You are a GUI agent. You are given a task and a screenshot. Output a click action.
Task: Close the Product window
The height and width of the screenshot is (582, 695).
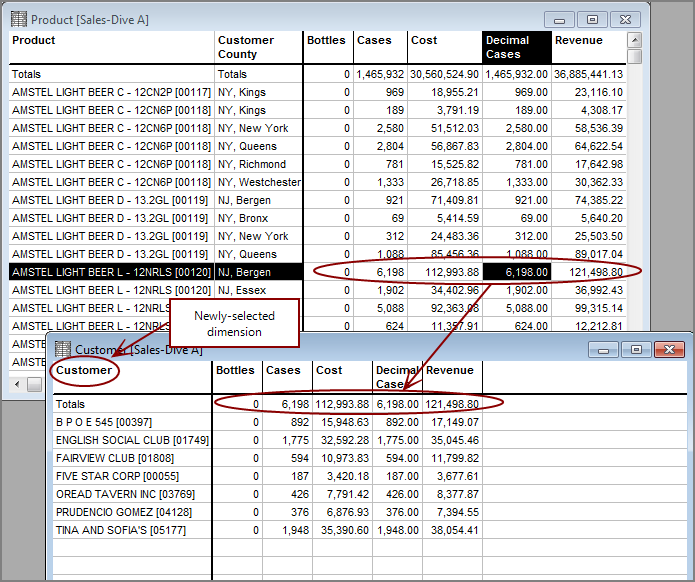click(625, 20)
